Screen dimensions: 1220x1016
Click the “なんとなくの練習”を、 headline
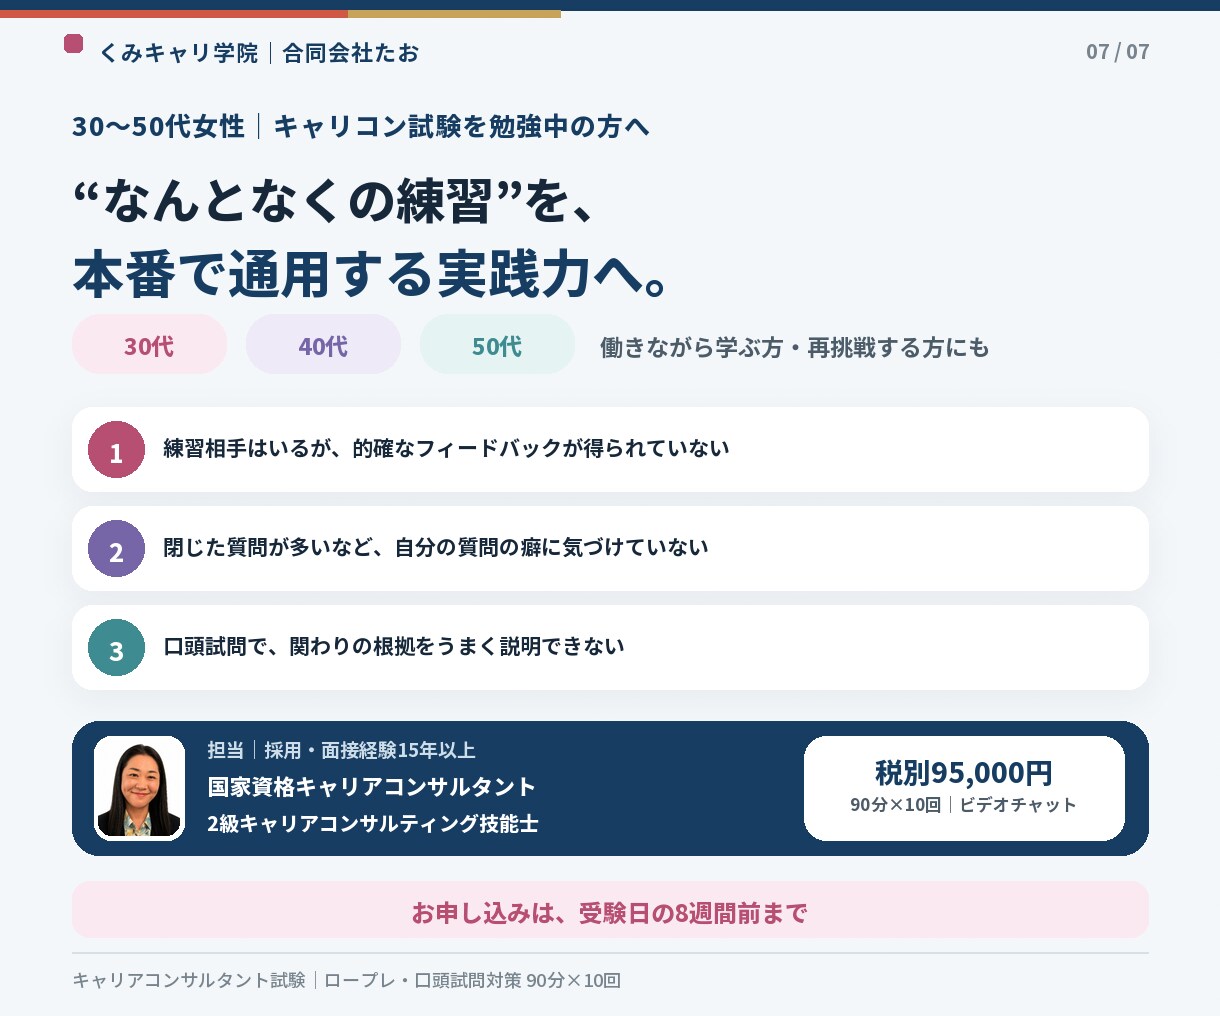tap(336, 201)
